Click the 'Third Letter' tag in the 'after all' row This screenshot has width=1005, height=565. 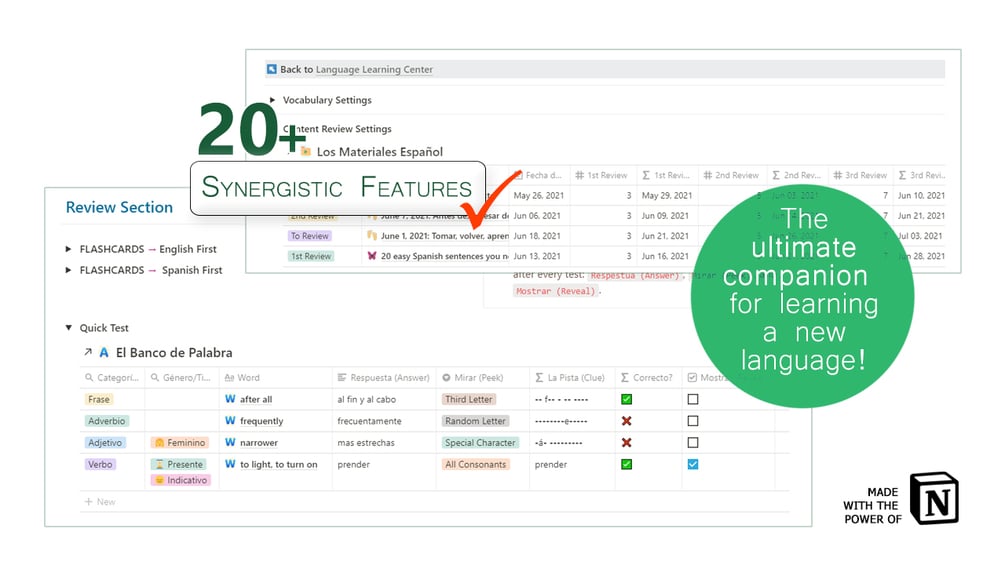[469, 399]
